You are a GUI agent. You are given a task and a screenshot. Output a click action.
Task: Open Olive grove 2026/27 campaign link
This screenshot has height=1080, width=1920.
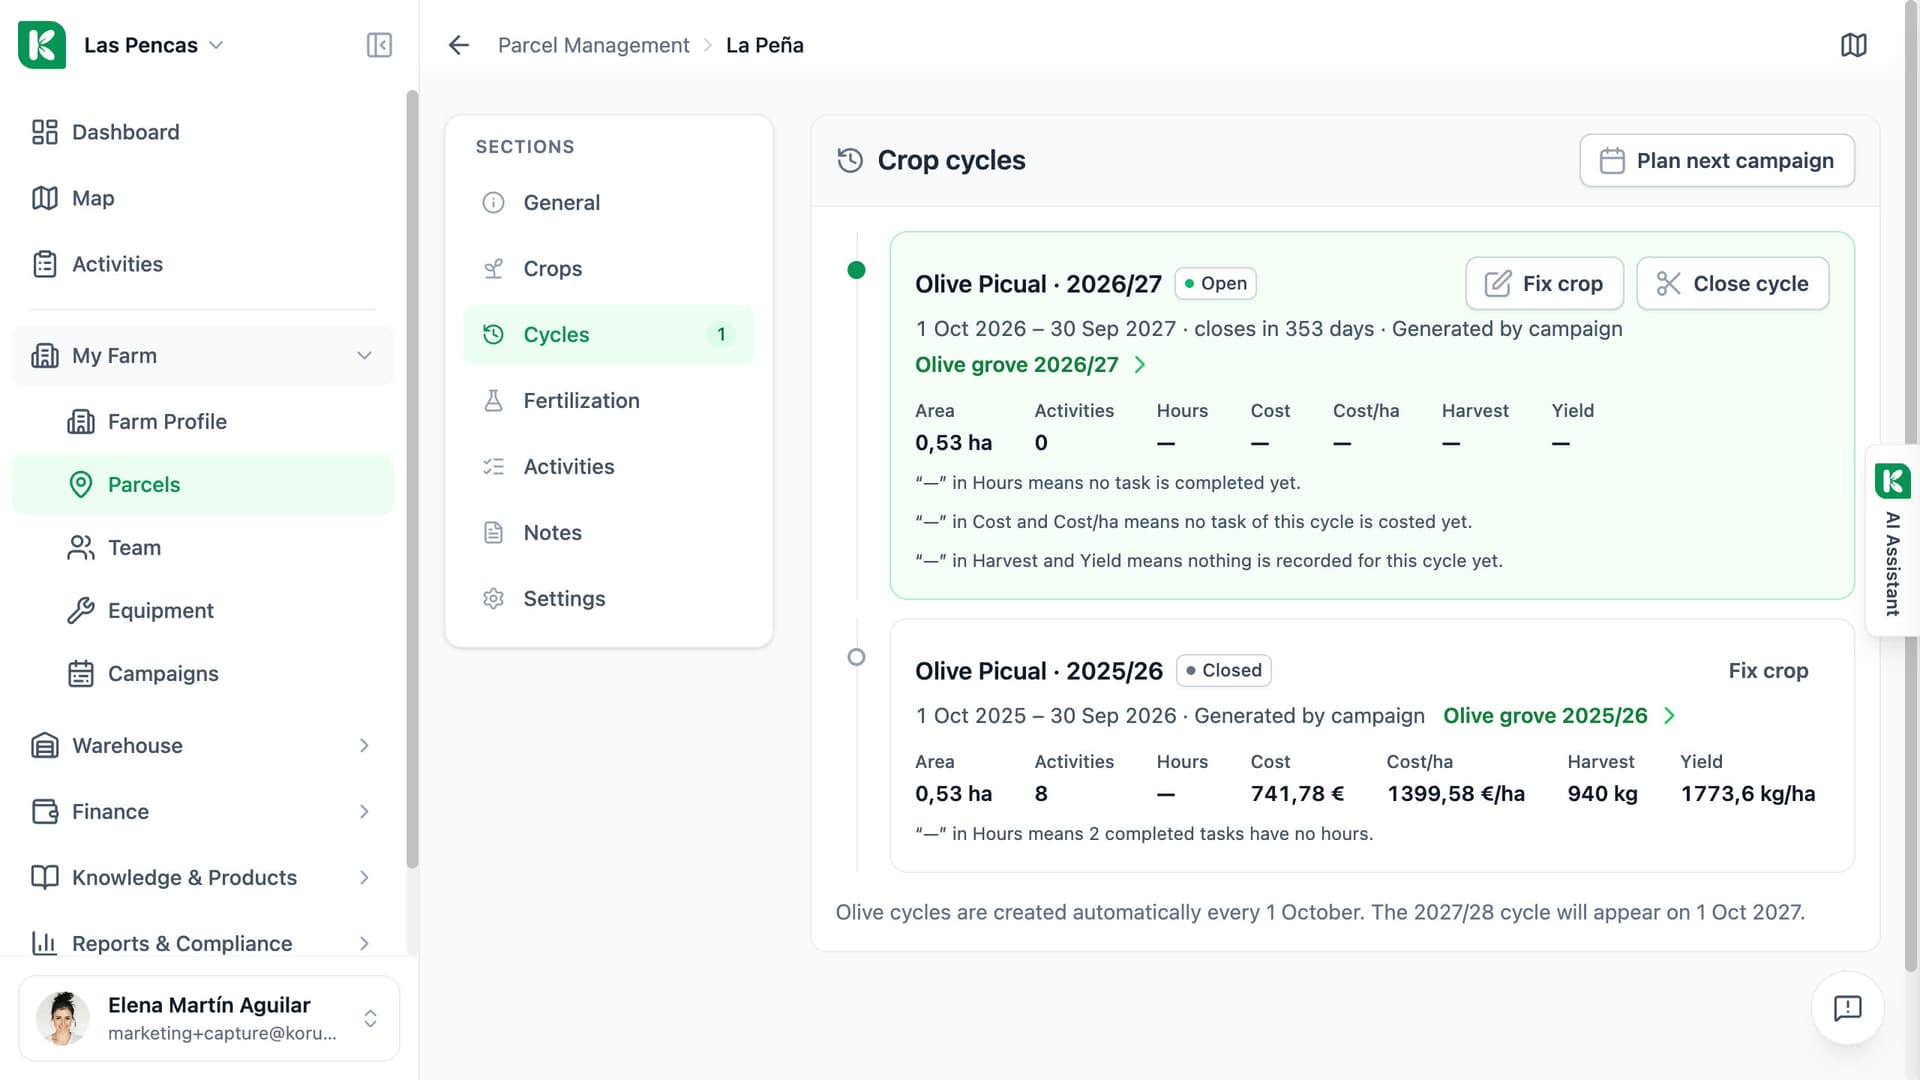pyautogui.click(x=1030, y=365)
